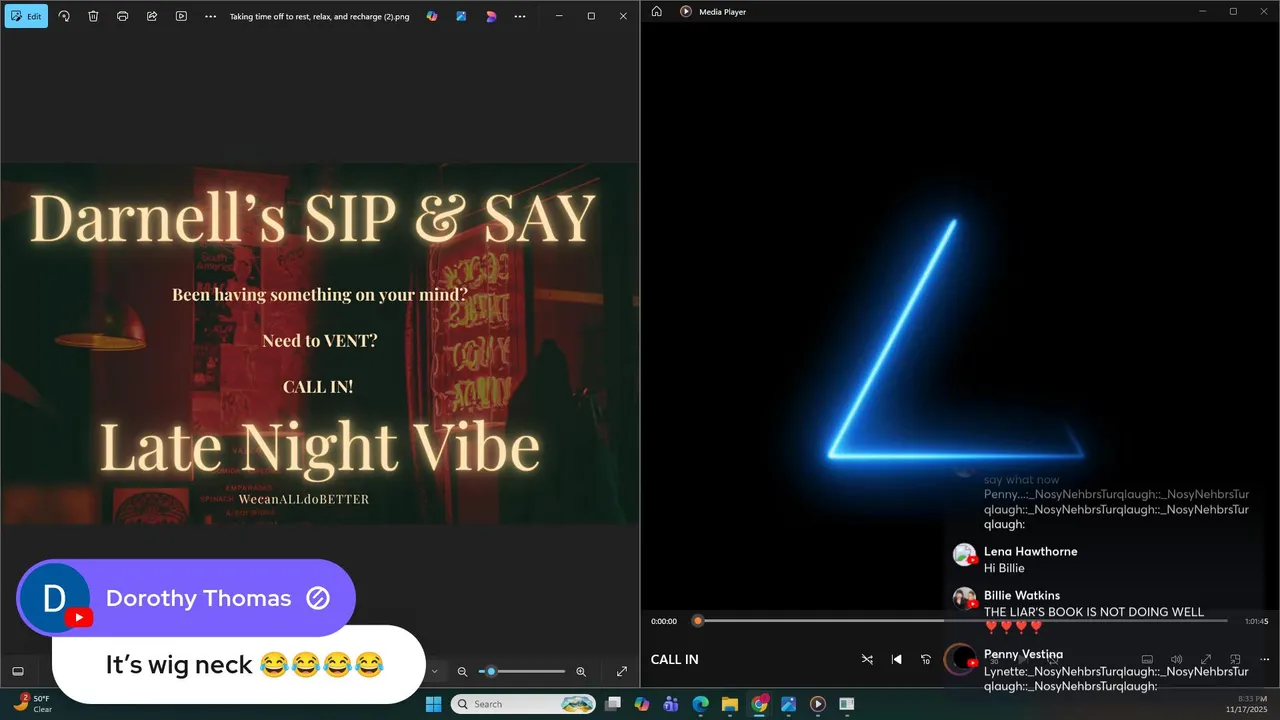Open the Windows Start menu
1280x720 pixels.
[433, 704]
